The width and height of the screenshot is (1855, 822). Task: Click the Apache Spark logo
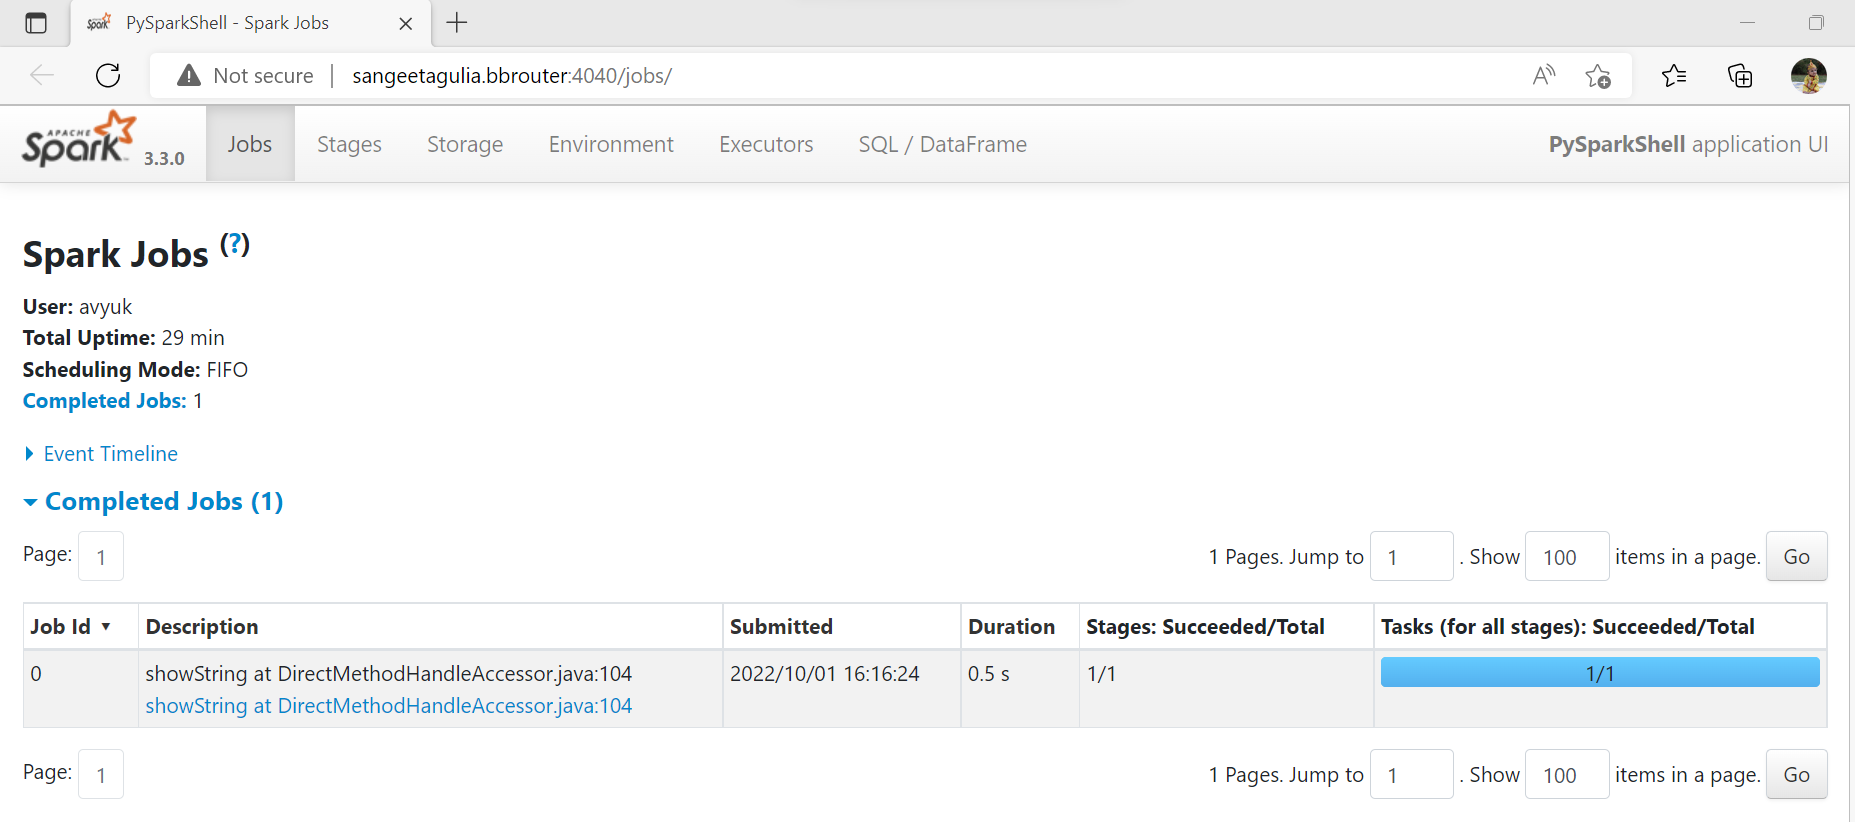[x=79, y=140]
